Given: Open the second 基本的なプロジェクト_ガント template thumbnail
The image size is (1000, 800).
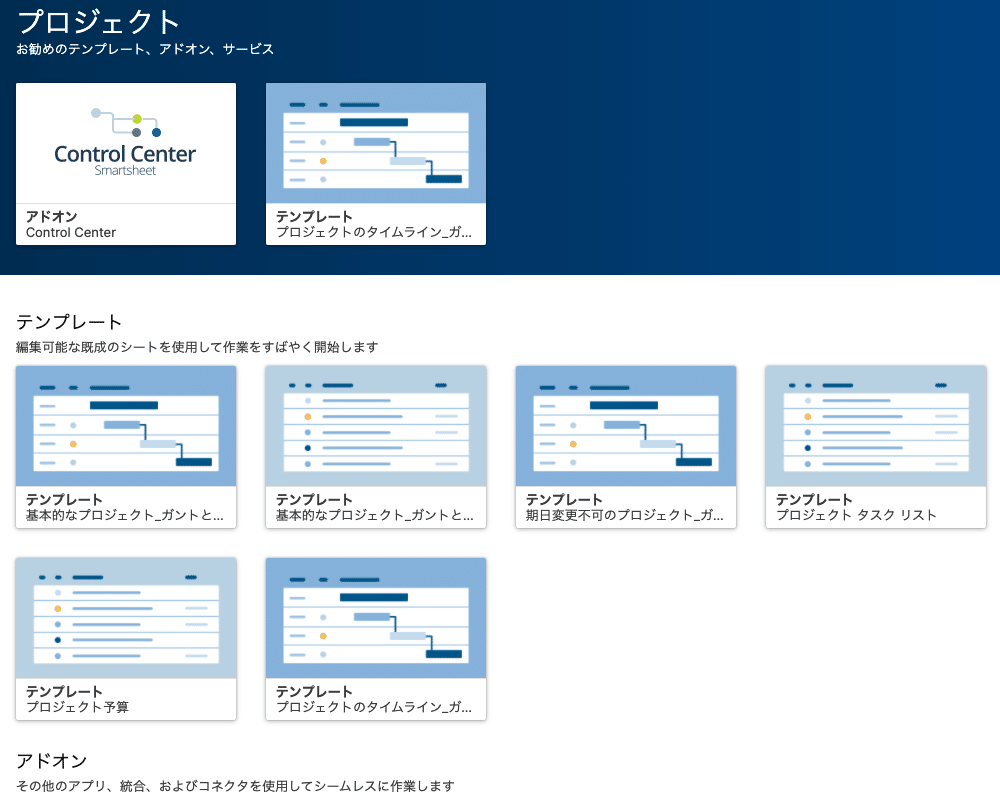Looking at the screenshot, I should click(x=375, y=426).
